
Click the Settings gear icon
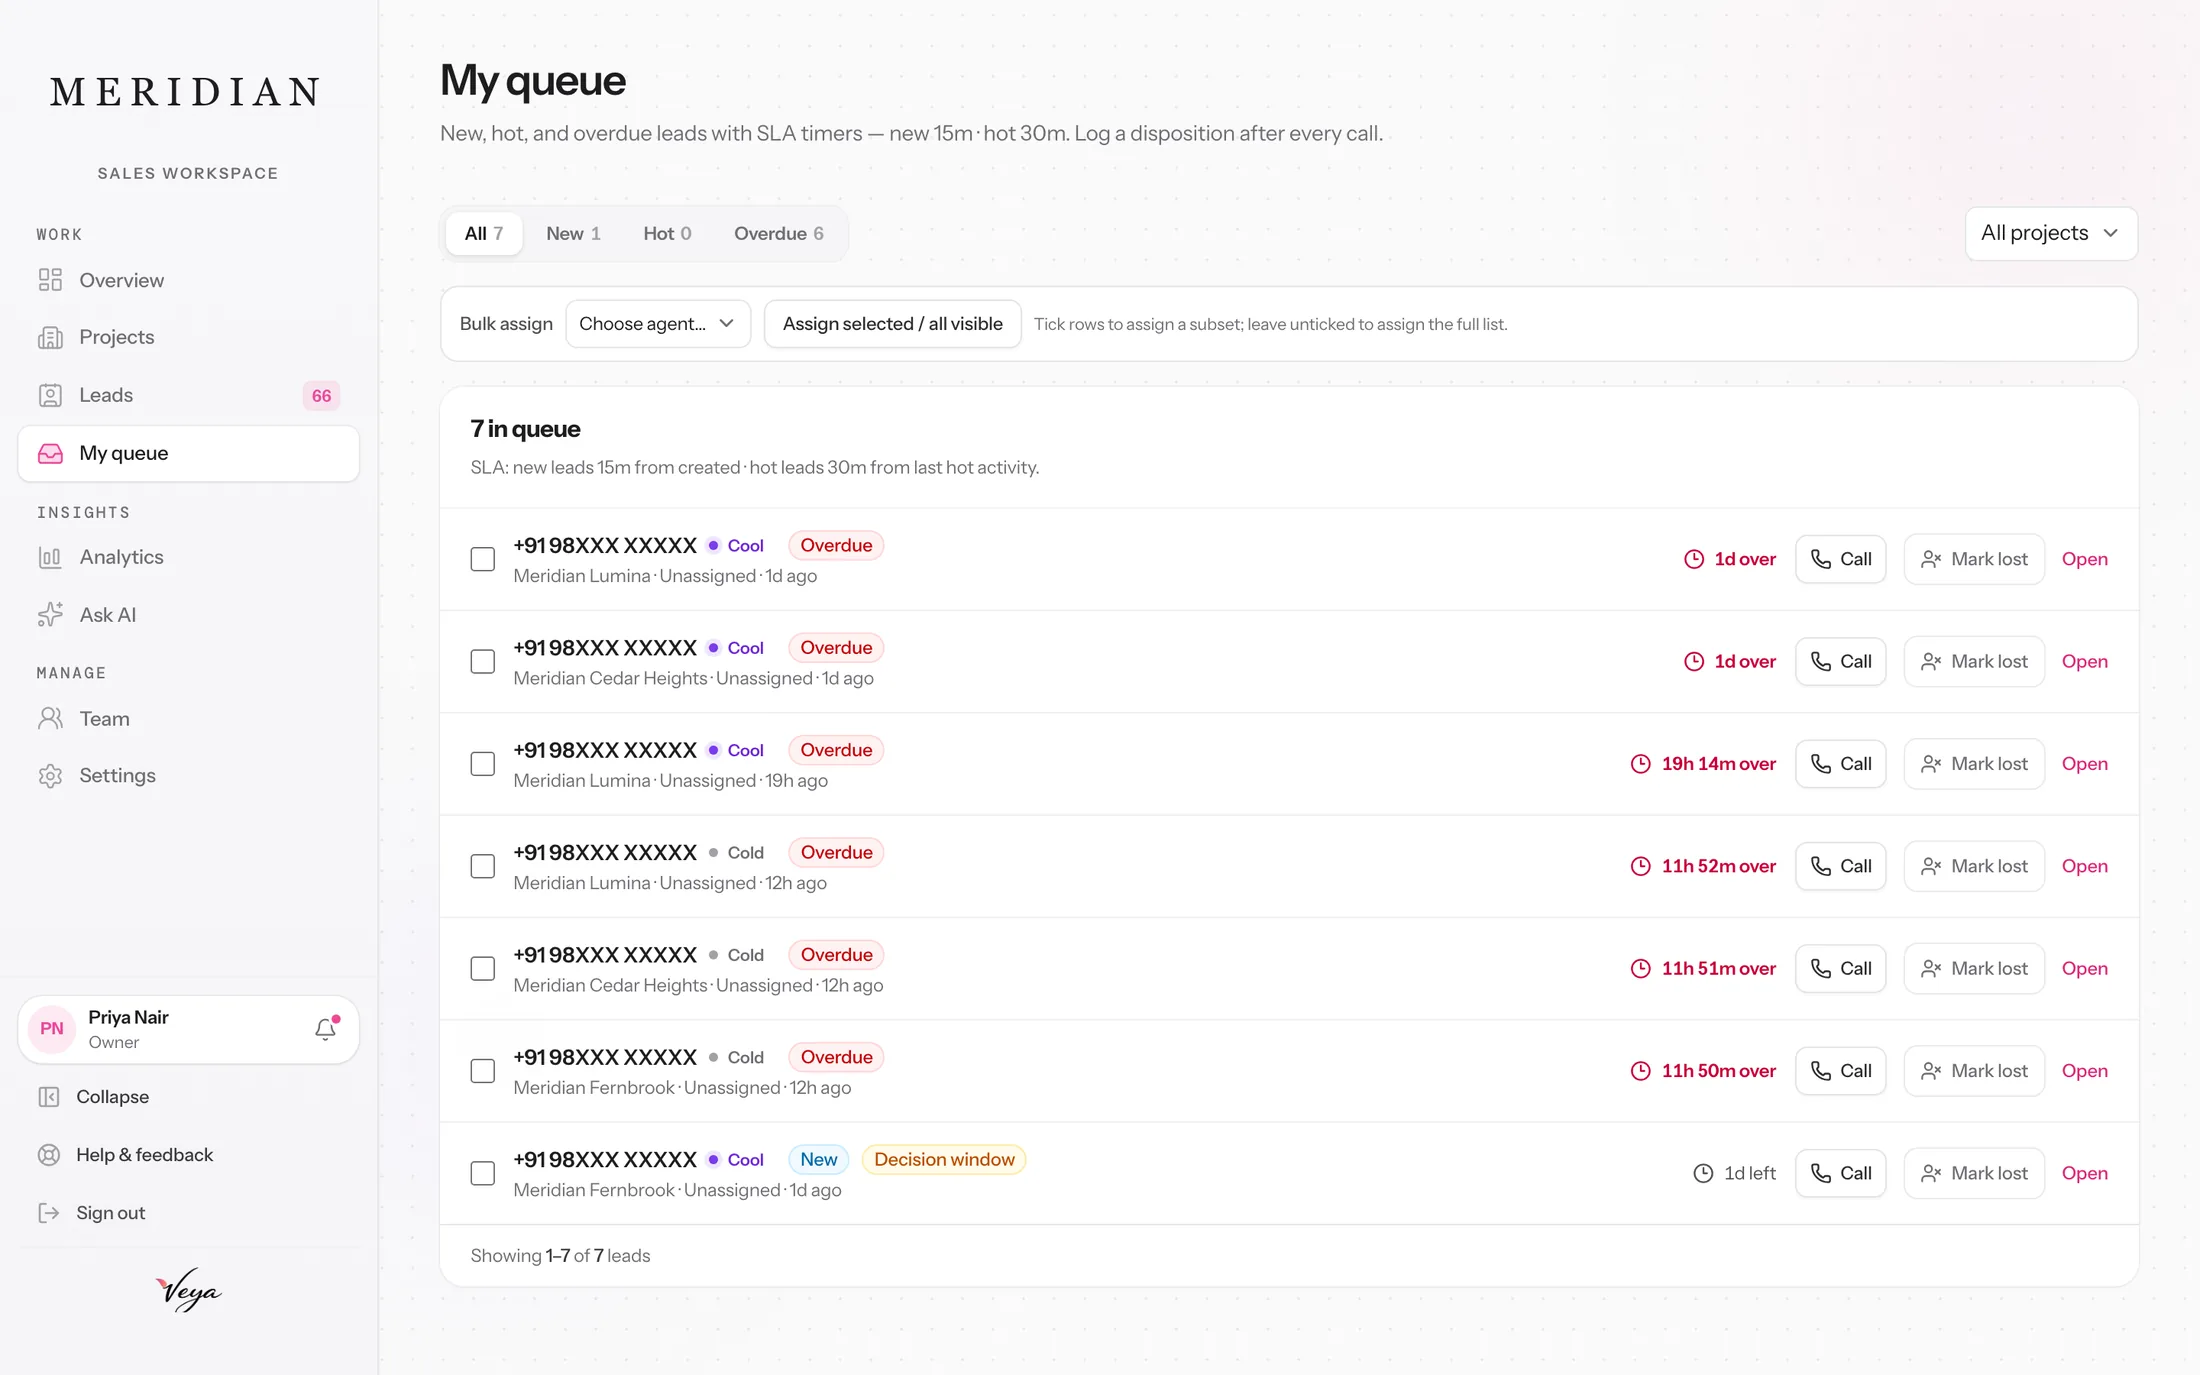coord(50,775)
